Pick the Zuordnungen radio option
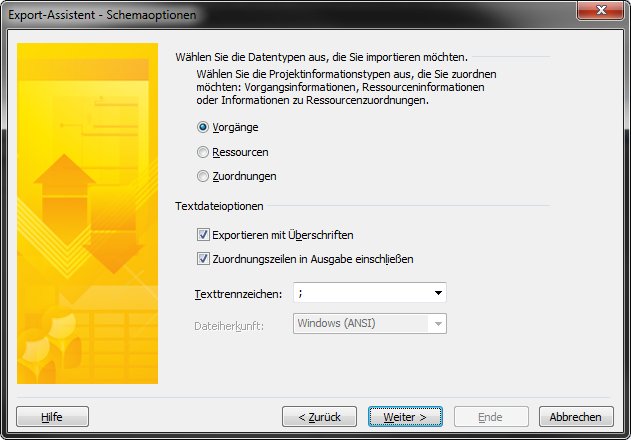This screenshot has width=631, height=440. [204, 176]
